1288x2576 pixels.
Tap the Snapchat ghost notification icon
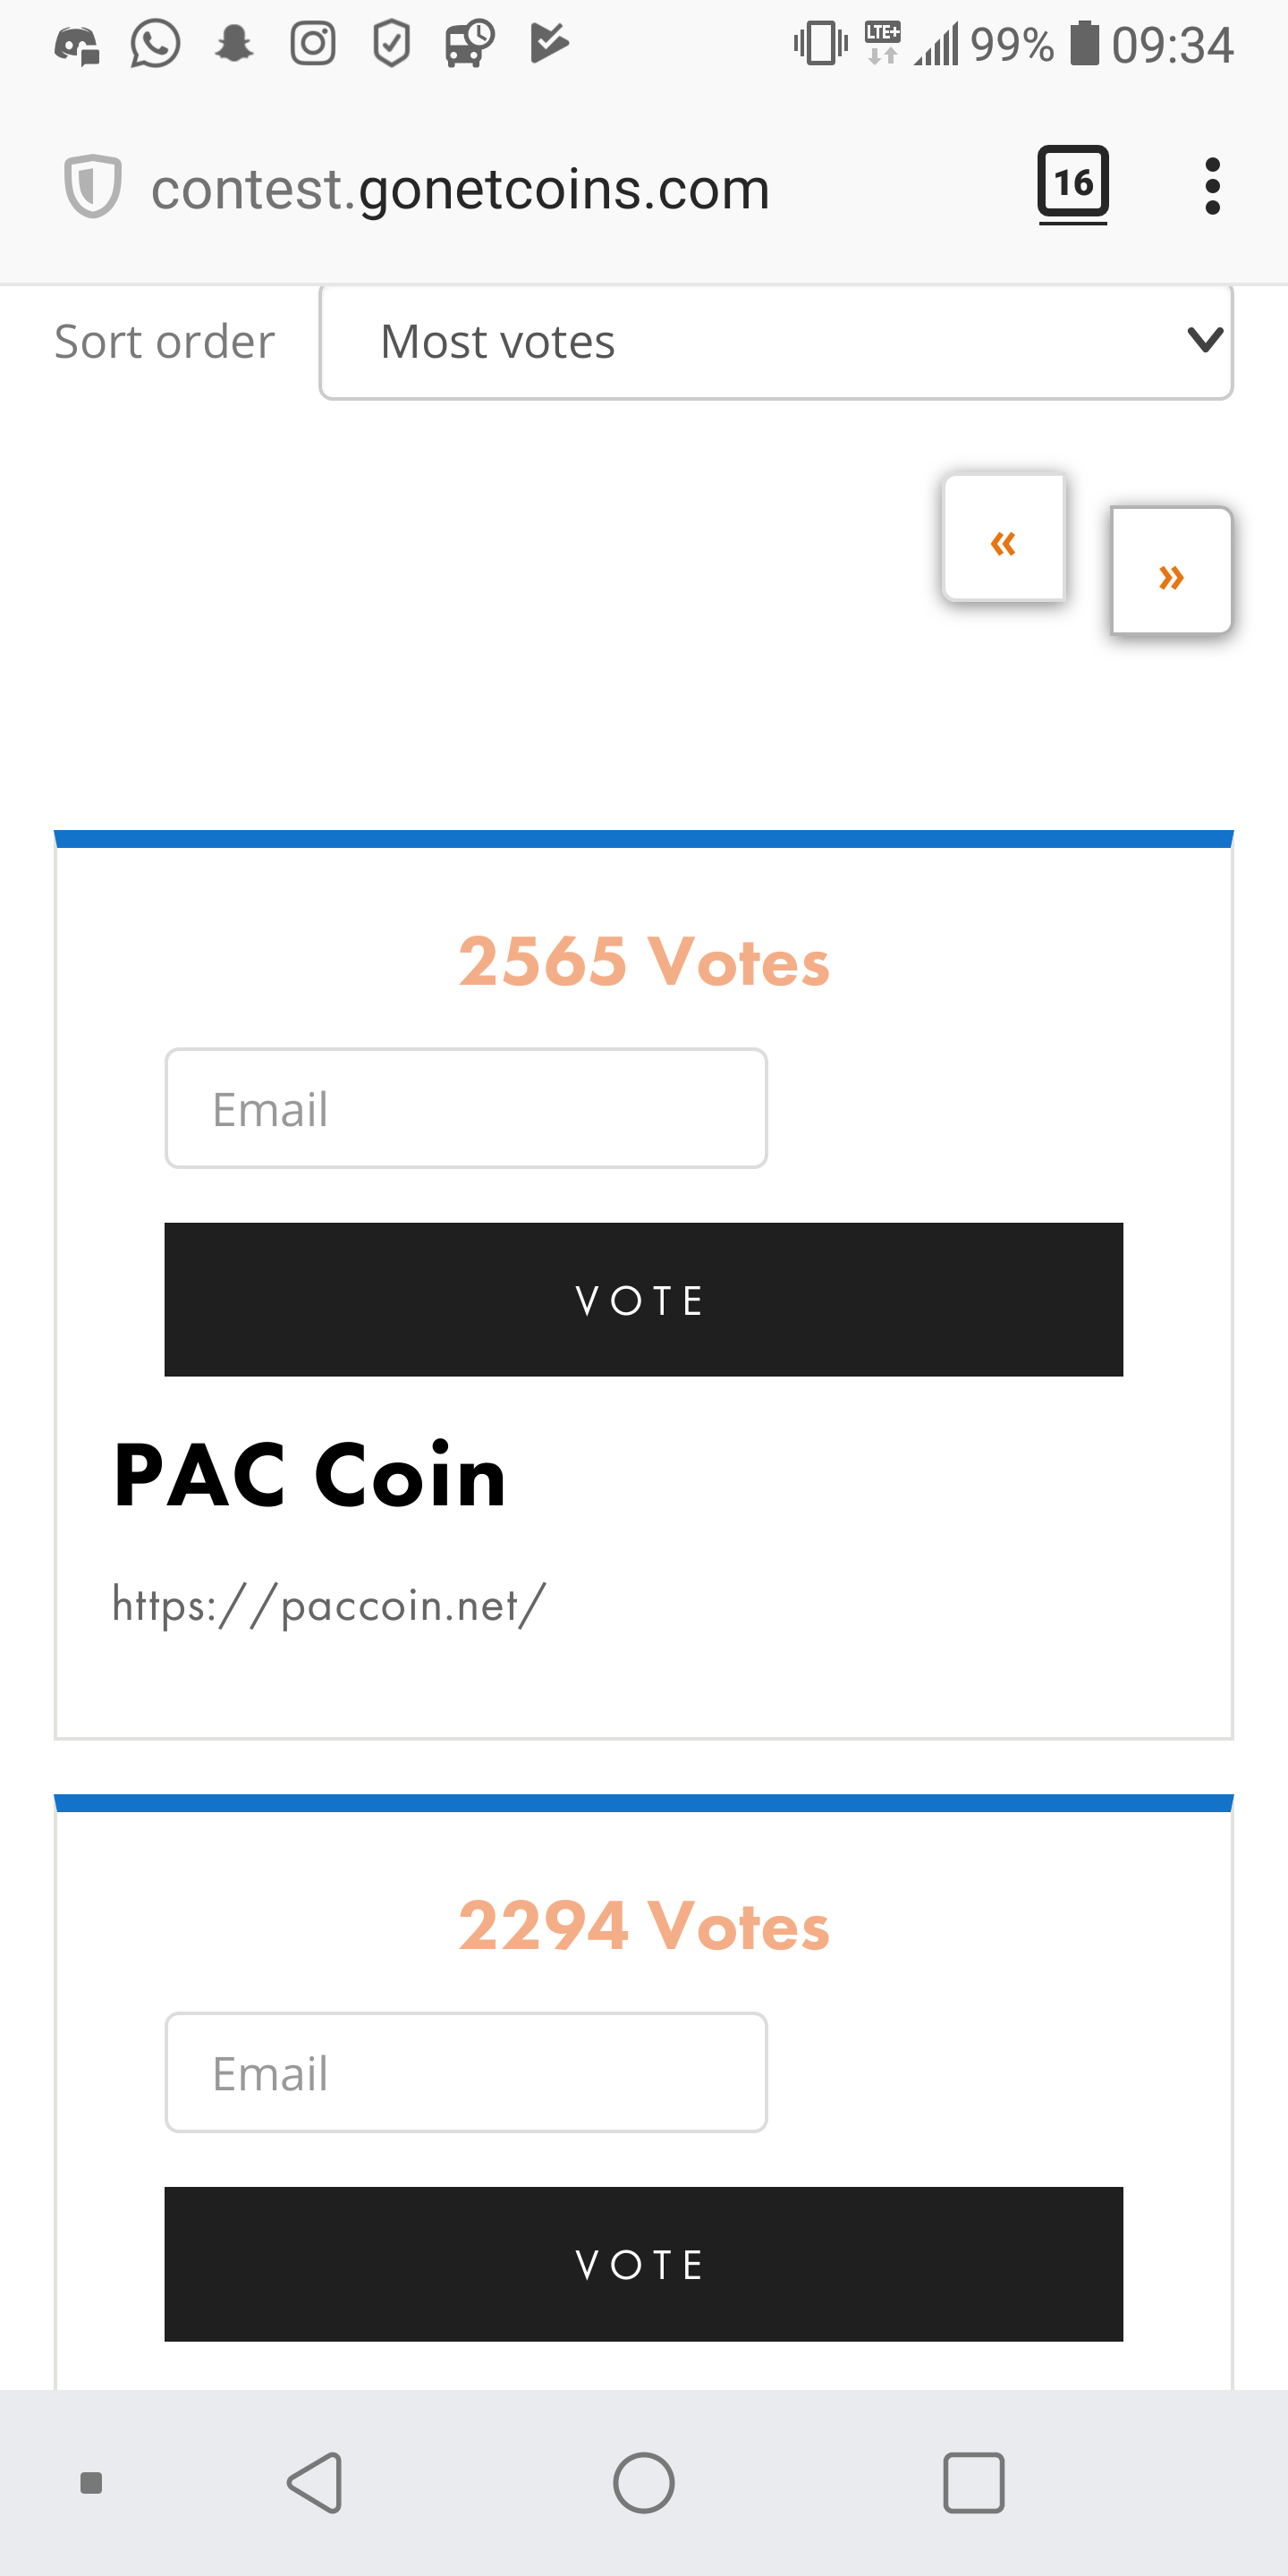point(234,44)
